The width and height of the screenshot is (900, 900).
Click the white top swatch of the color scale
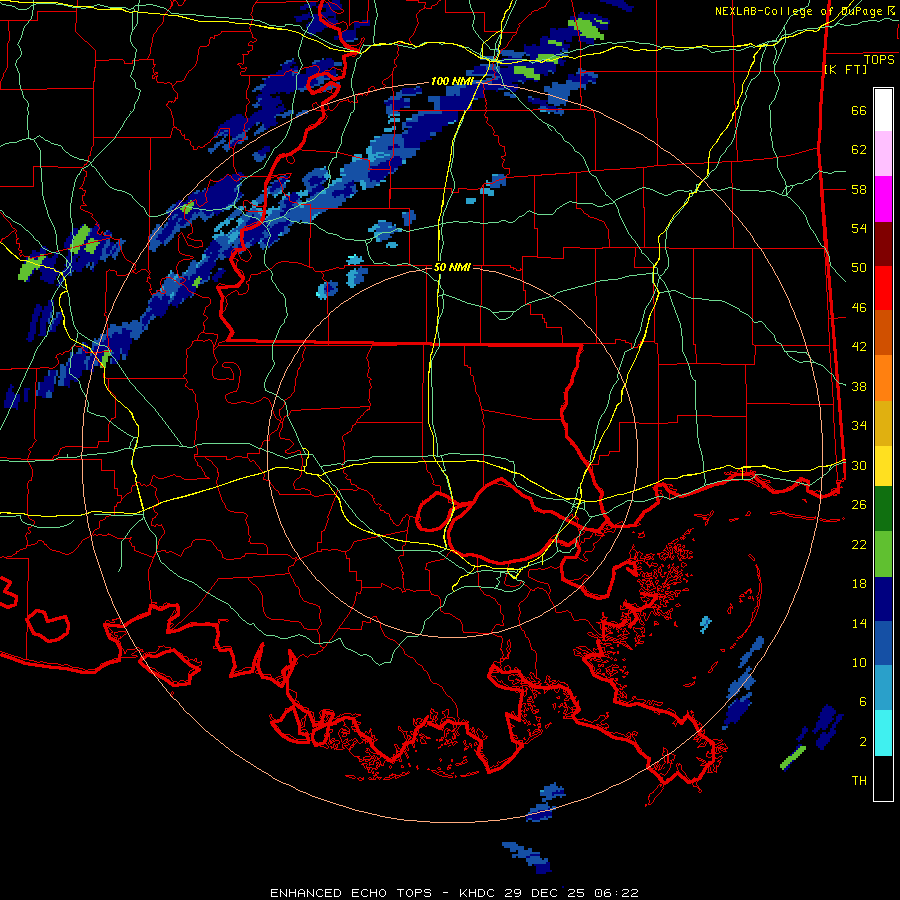tap(883, 110)
